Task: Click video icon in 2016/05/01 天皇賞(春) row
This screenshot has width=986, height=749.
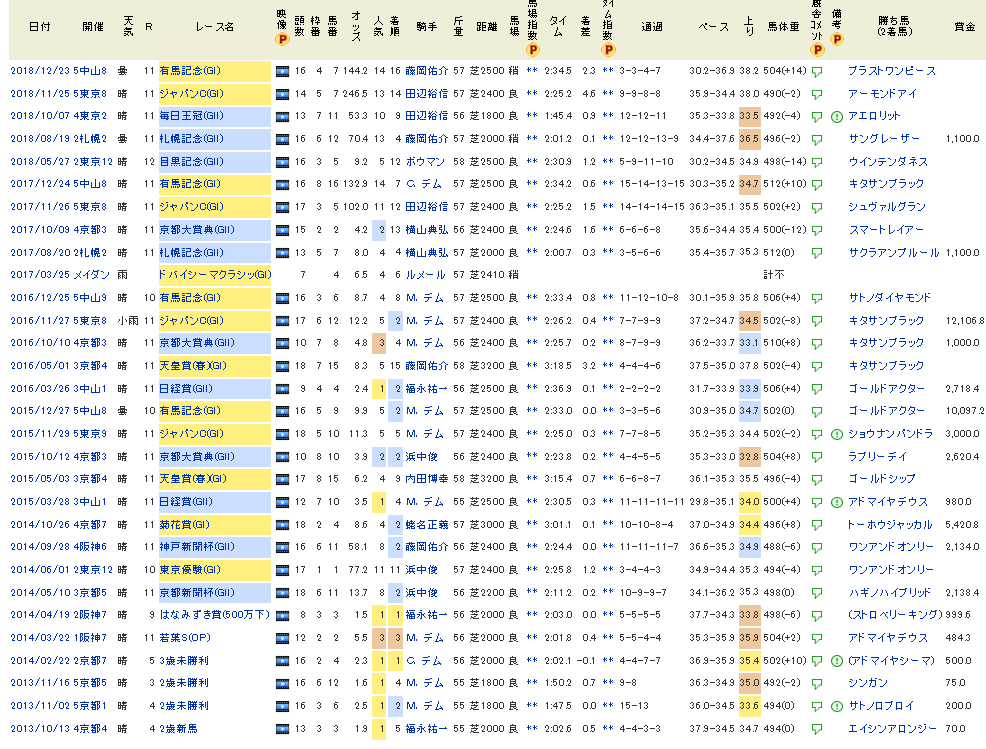Action: [x=281, y=366]
